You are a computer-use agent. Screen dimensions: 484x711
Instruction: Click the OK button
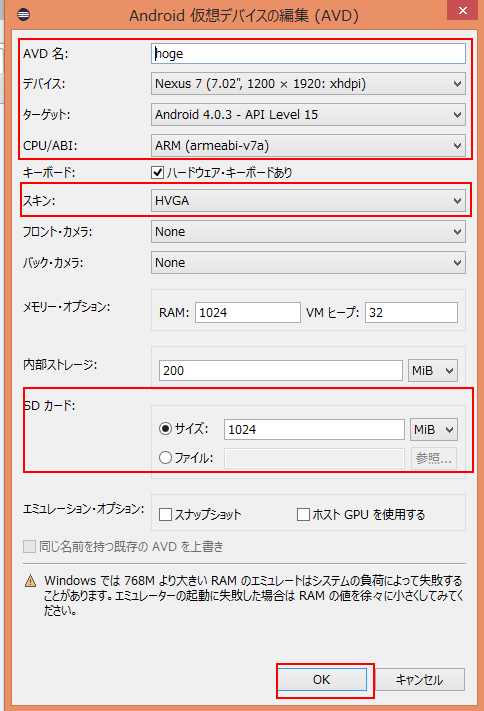(322, 679)
